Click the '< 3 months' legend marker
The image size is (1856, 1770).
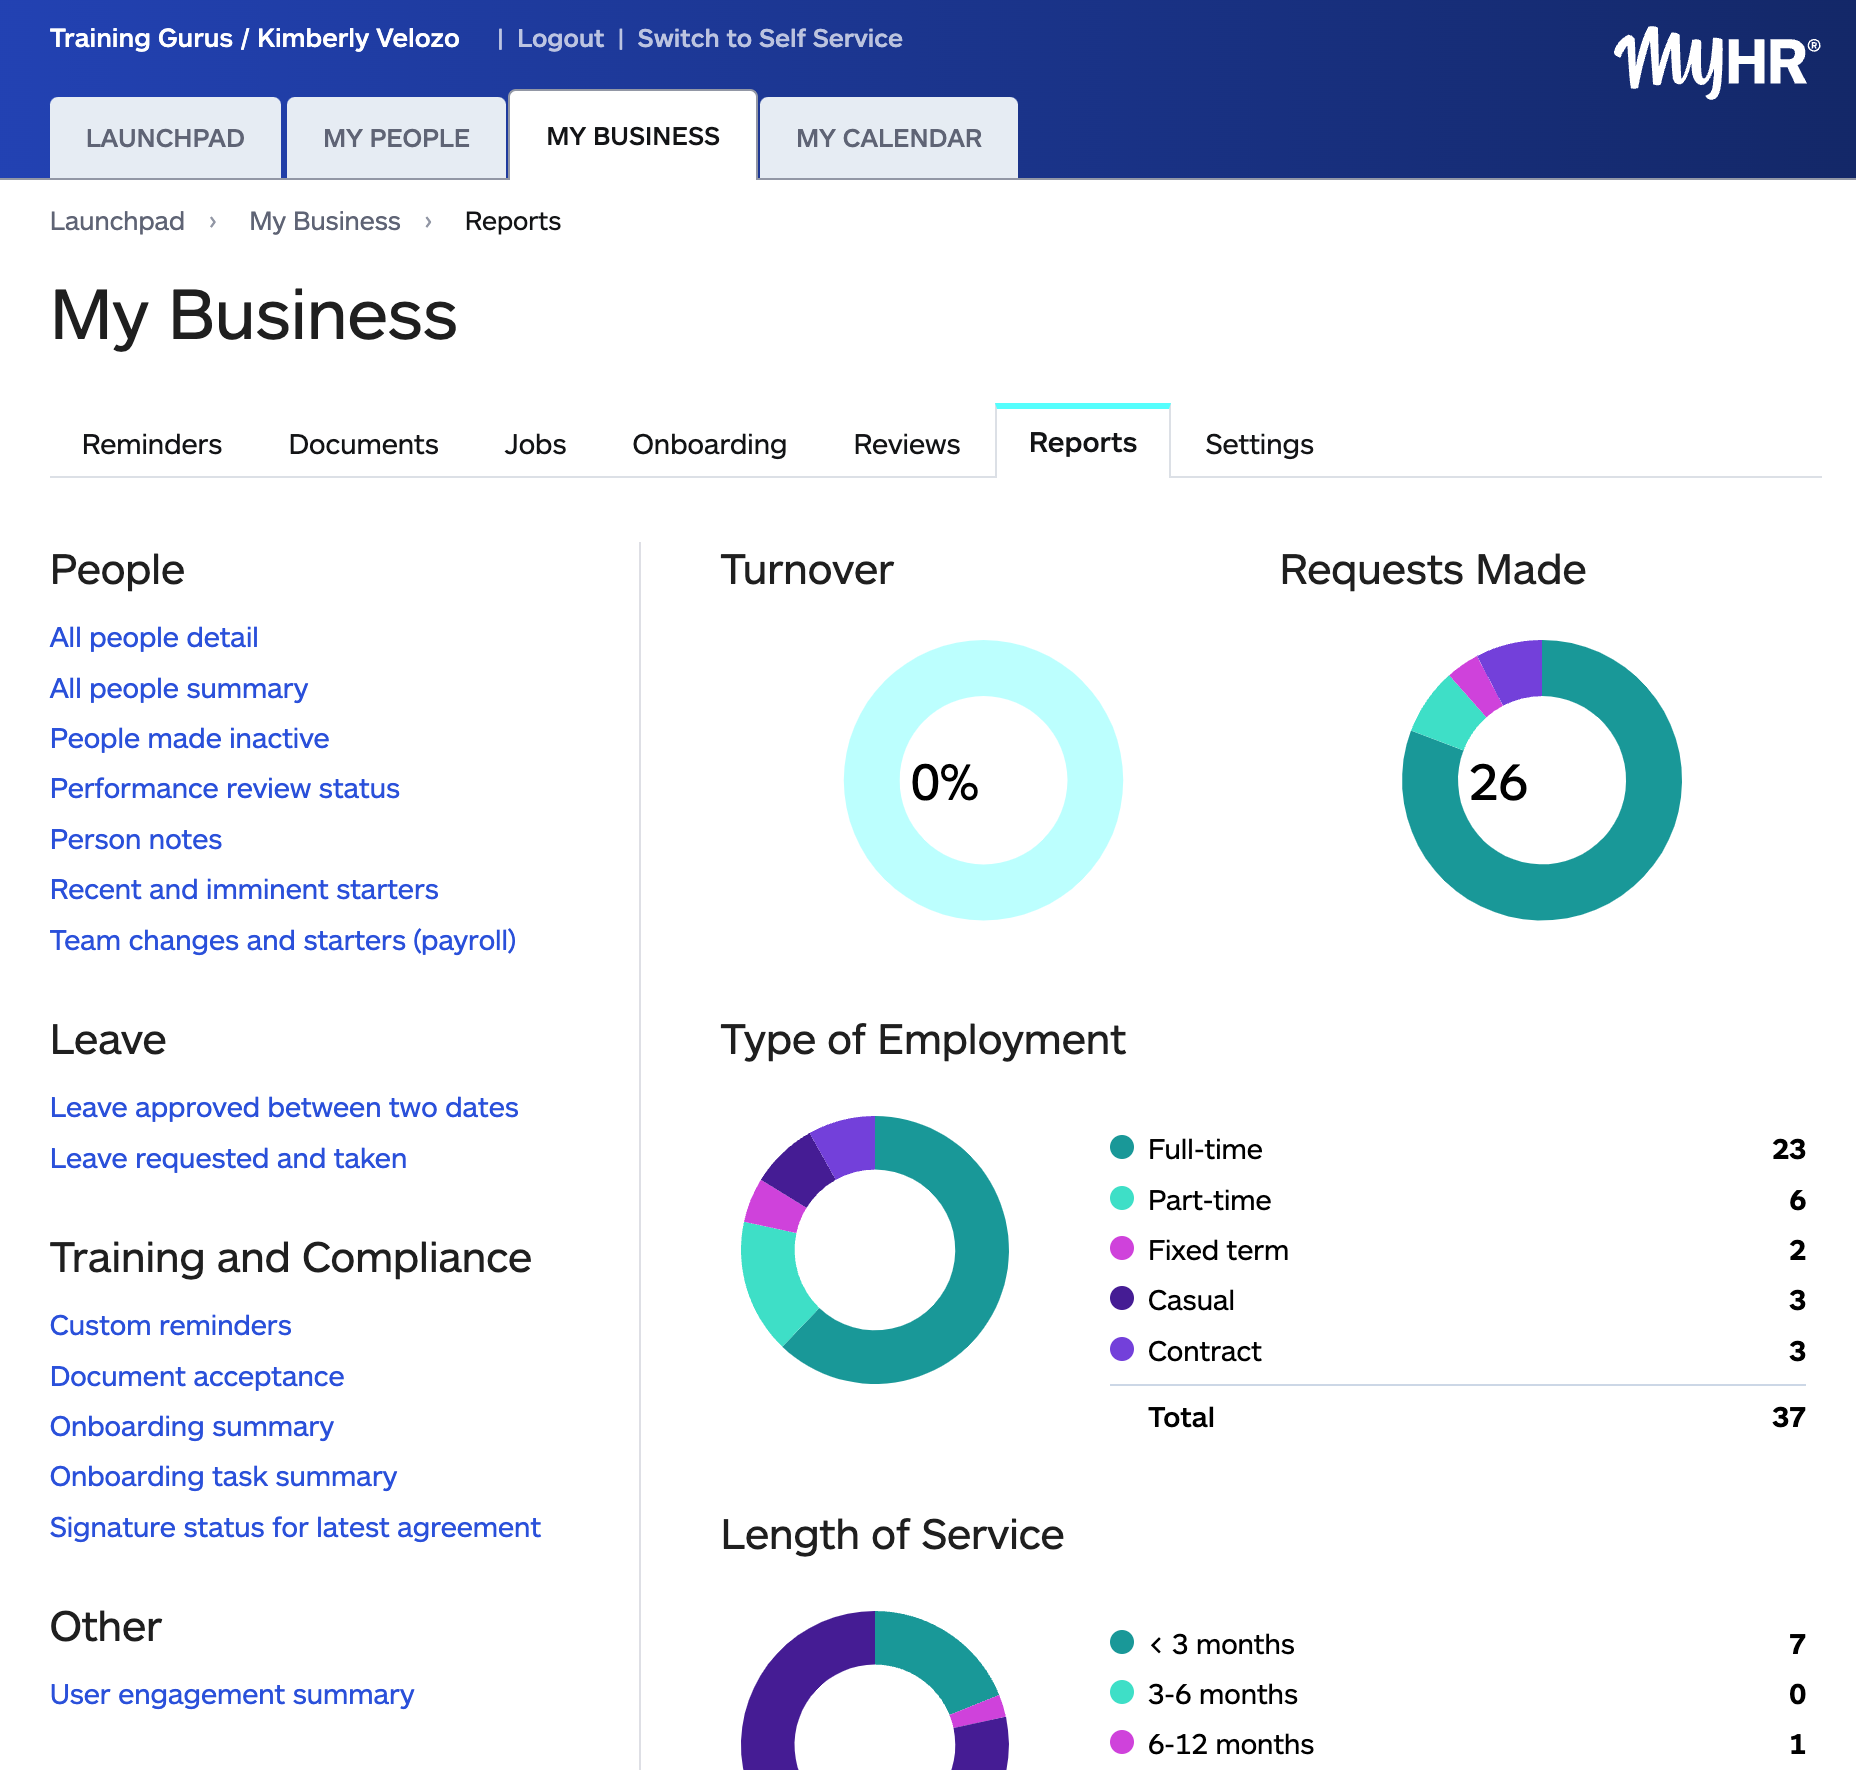tap(1121, 1643)
